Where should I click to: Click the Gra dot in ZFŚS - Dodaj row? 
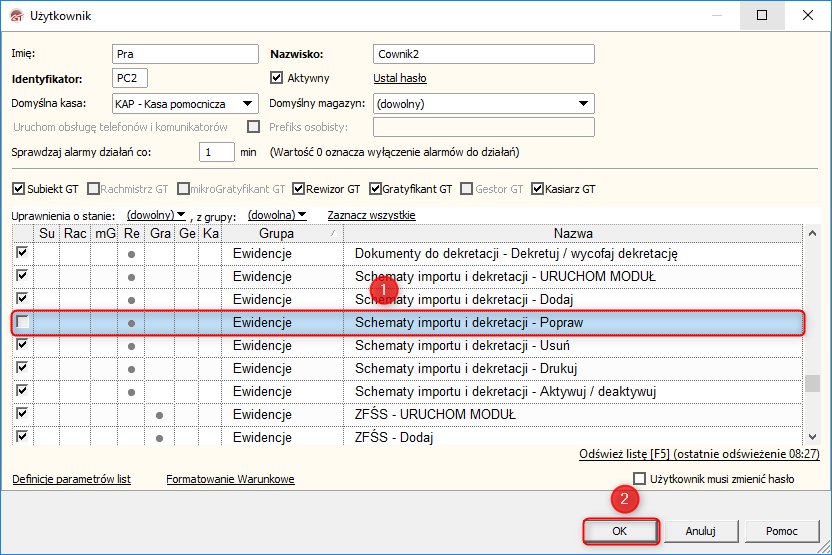[160, 437]
